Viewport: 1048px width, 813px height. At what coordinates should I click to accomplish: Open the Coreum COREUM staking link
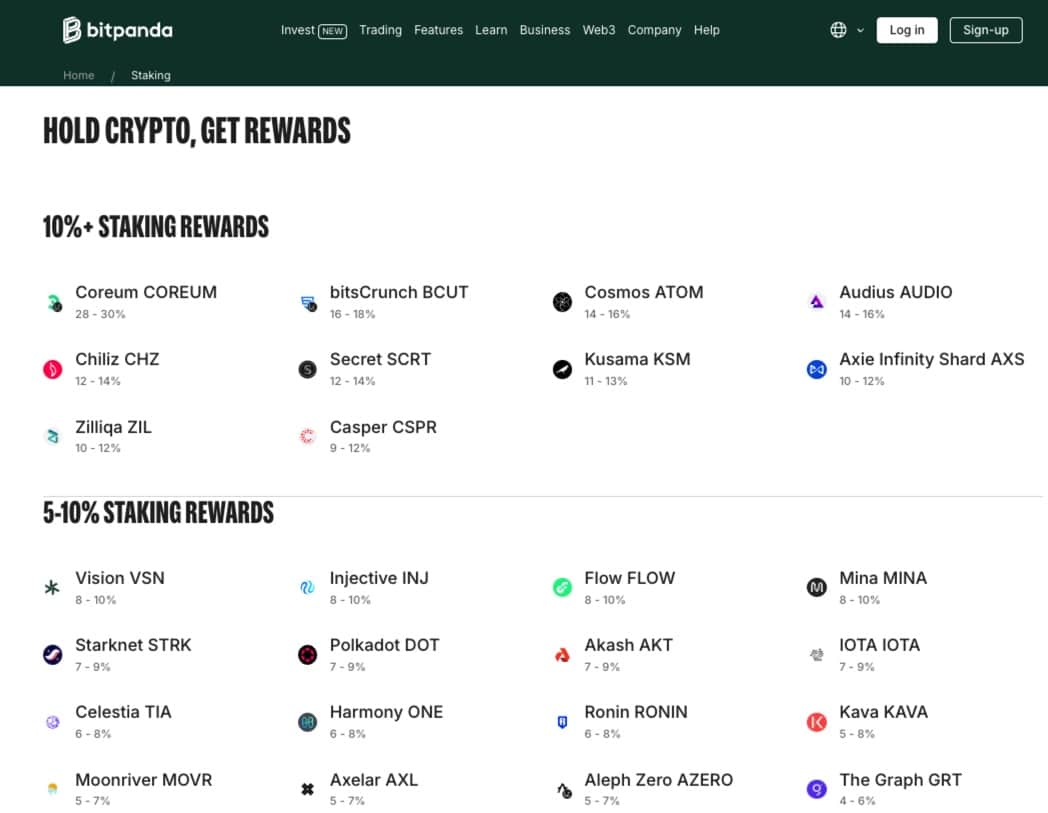point(146,293)
